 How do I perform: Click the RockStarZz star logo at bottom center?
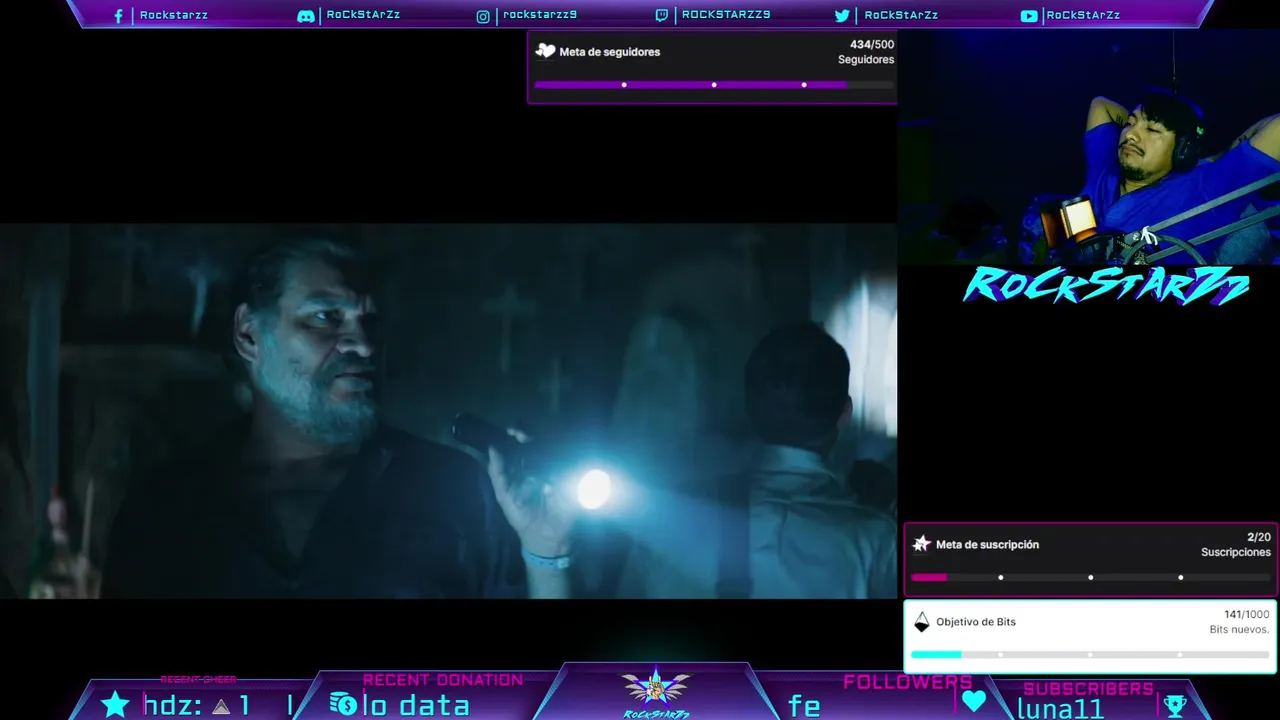click(656, 692)
